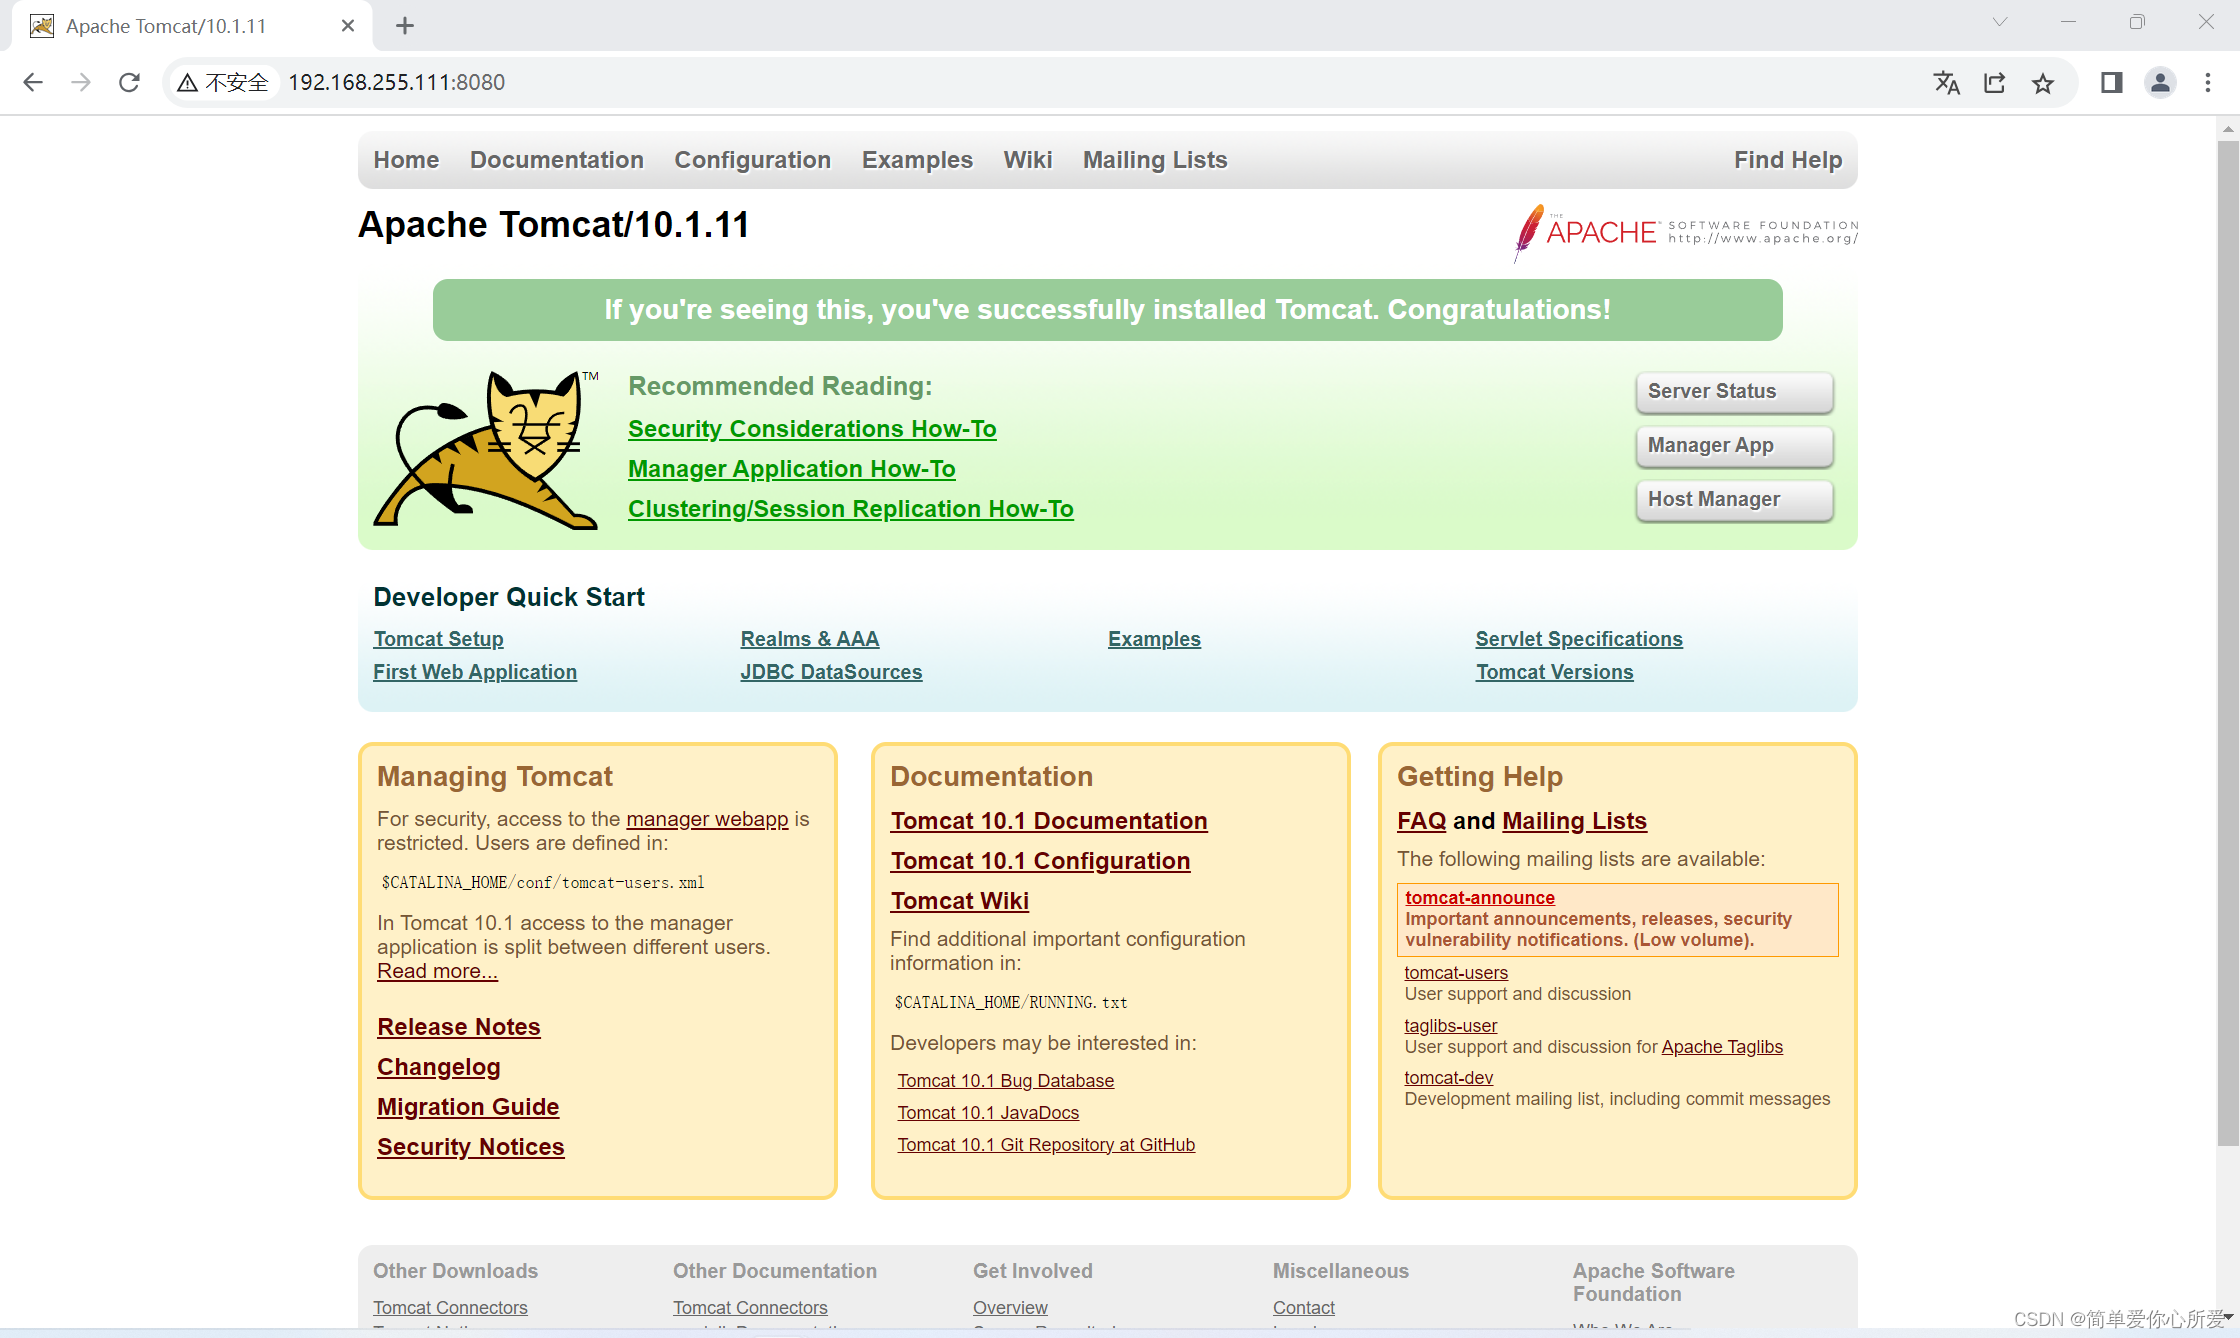Image resolution: width=2240 pixels, height=1338 pixels.
Task: Open the translate page icon
Action: (x=1946, y=83)
